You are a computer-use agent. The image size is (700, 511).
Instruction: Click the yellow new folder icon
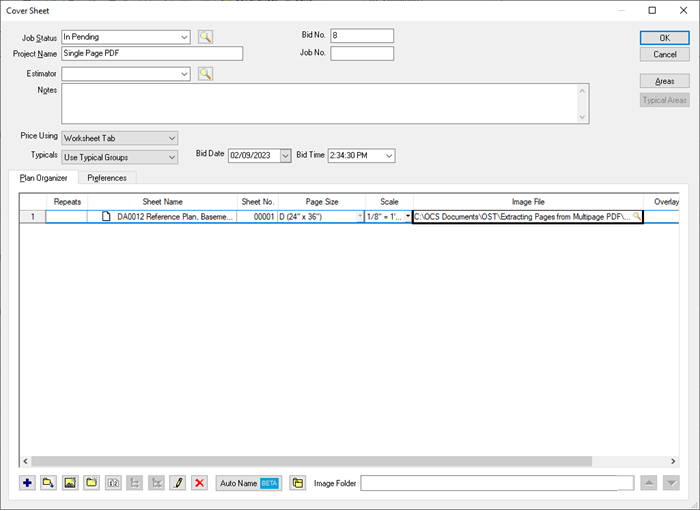click(x=92, y=483)
